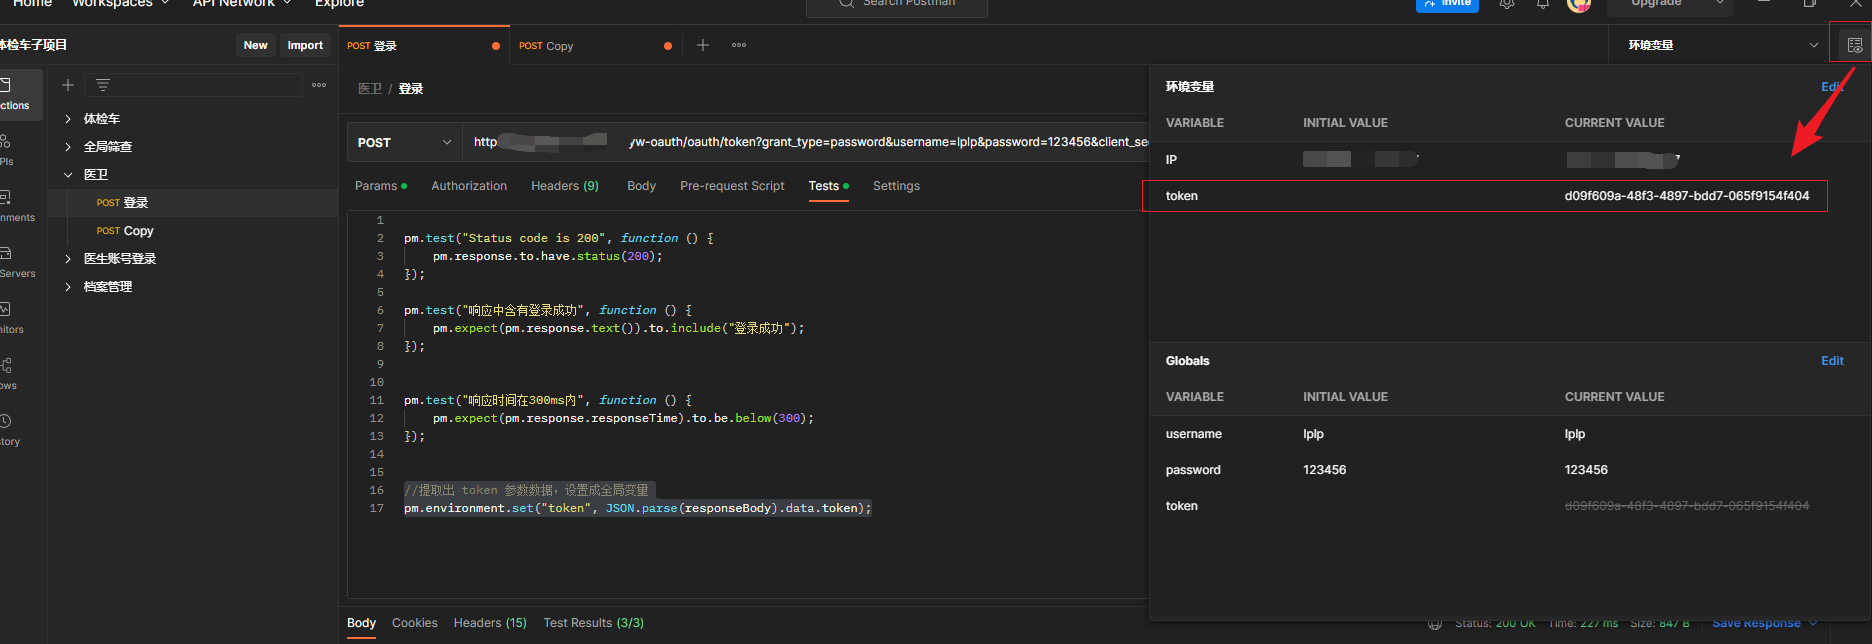Select POST Copy request in tree
Image resolution: width=1872 pixels, height=644 pixels.
click(x=125, y=231)
